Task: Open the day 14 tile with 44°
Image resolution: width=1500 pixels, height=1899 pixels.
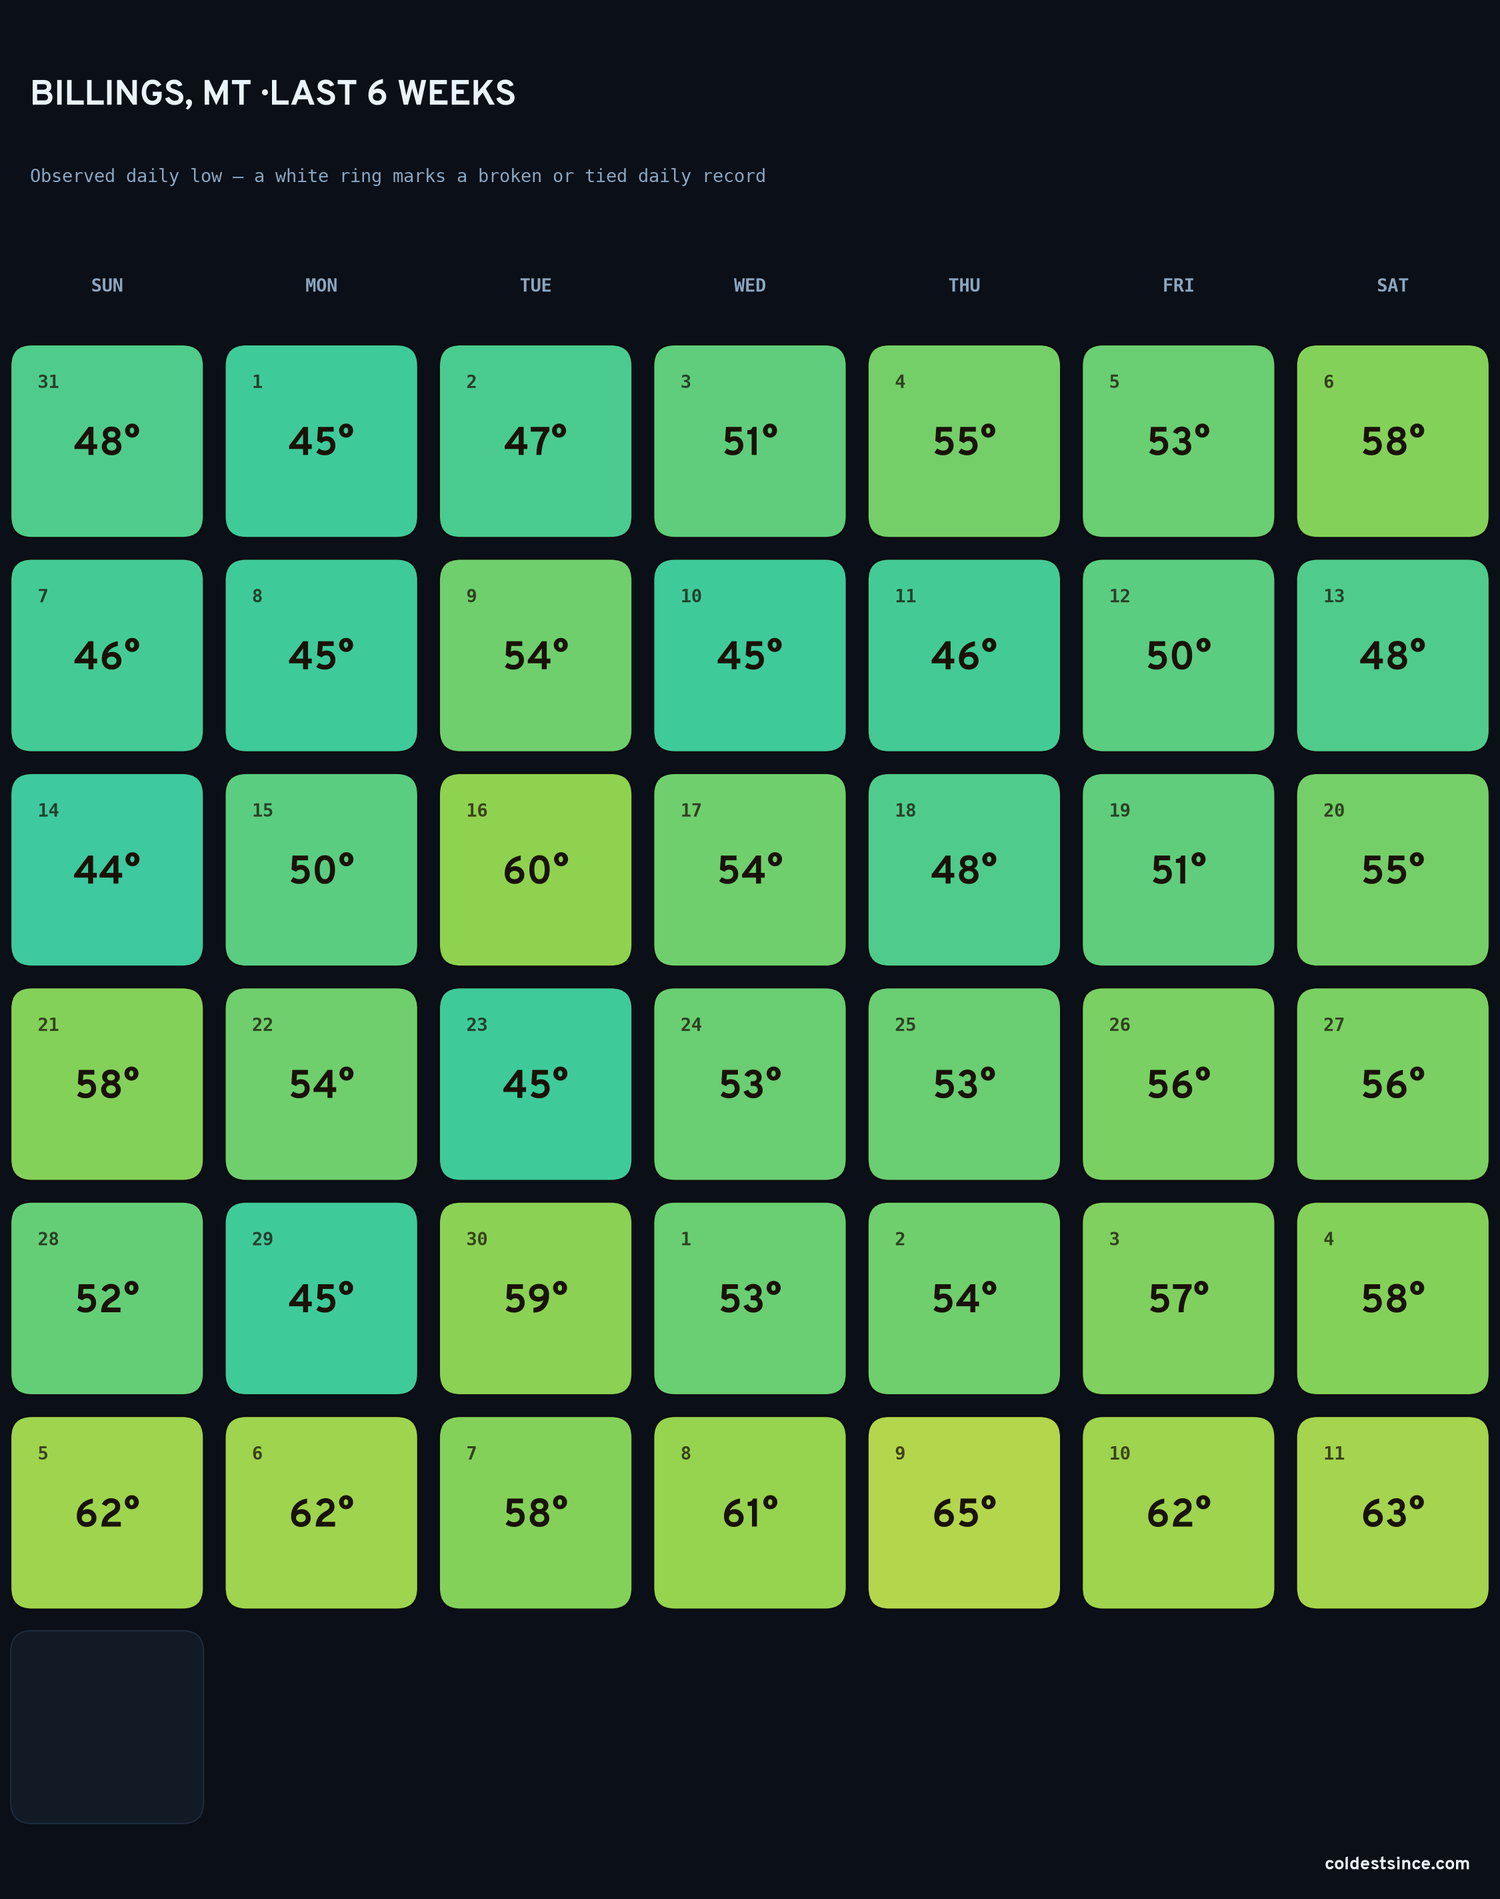Action: [107, 869]
